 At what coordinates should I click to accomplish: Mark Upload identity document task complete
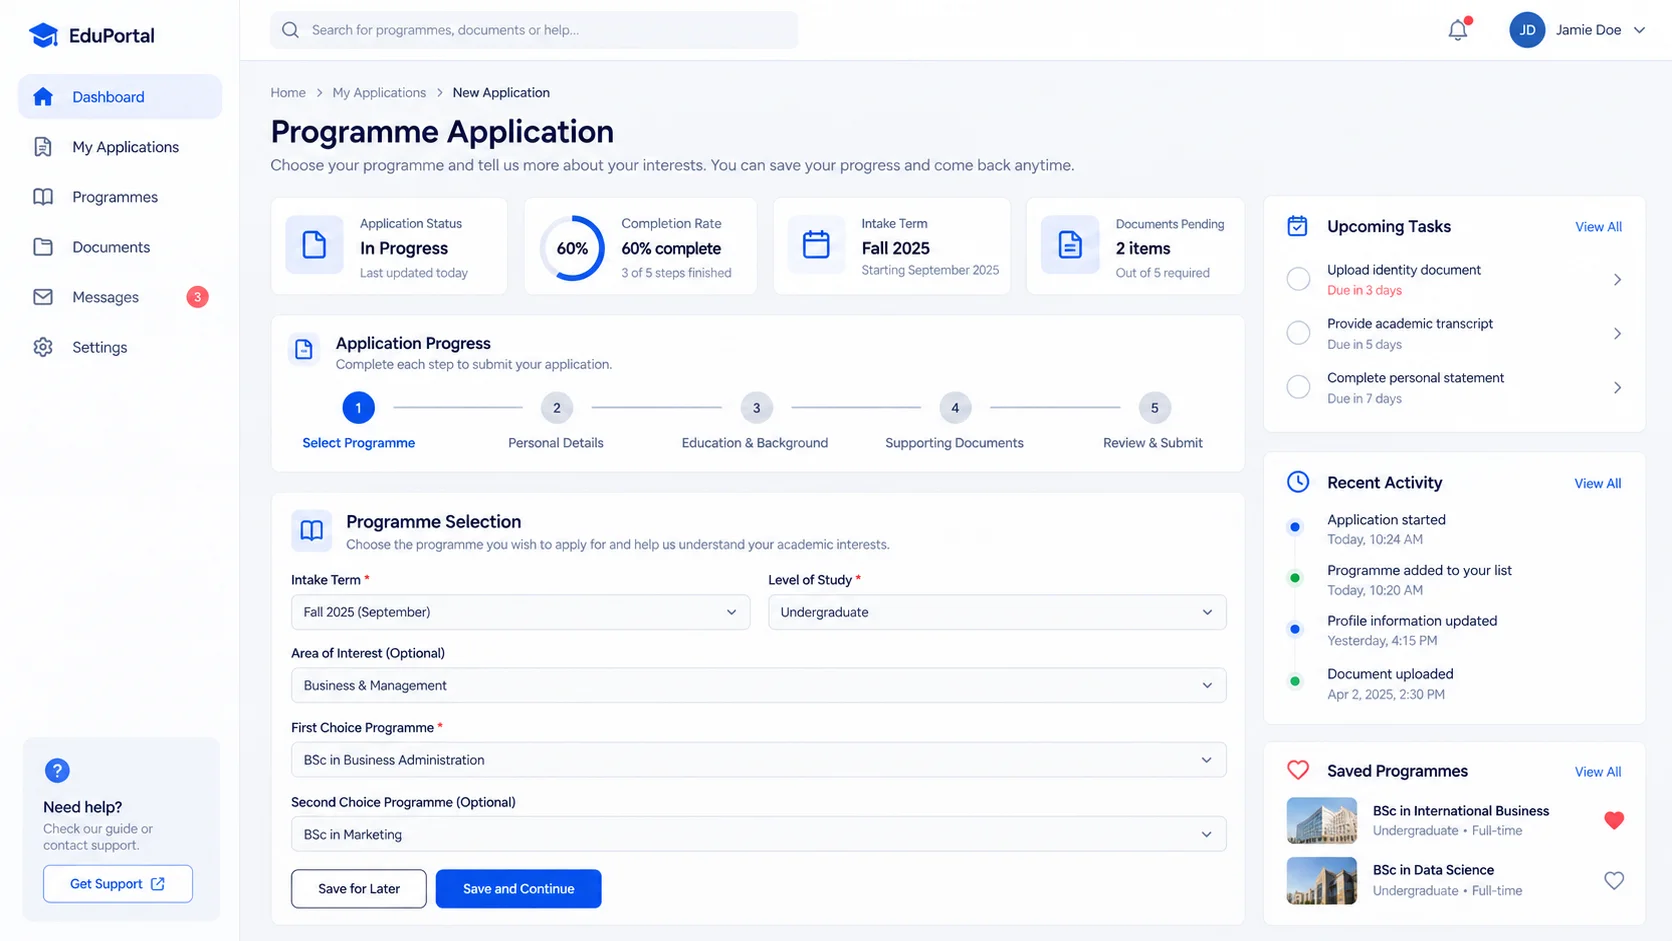tap(1298, 279)
